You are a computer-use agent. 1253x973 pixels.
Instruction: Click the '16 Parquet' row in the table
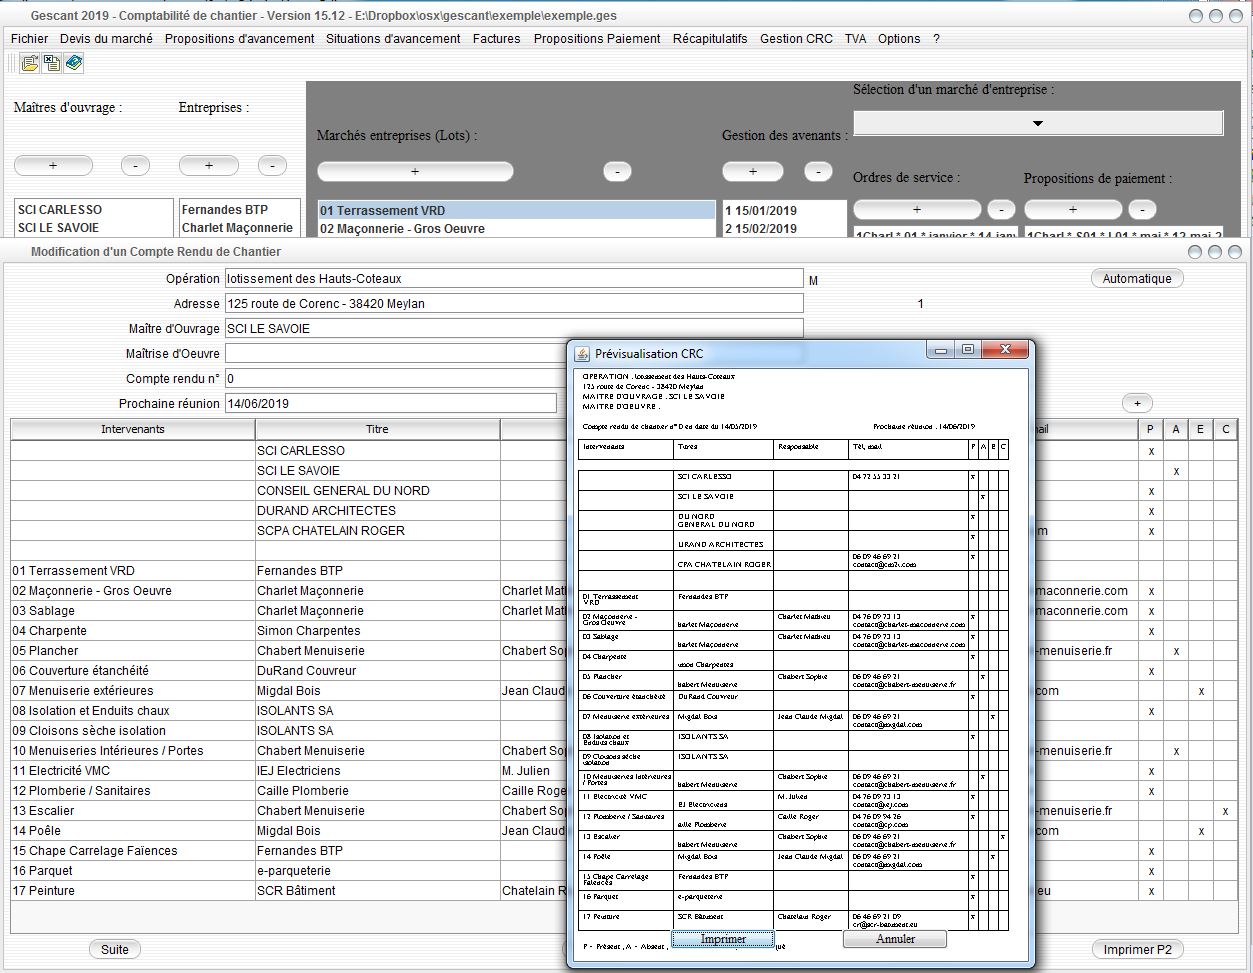pyautogui.click(x=133, y=871)
